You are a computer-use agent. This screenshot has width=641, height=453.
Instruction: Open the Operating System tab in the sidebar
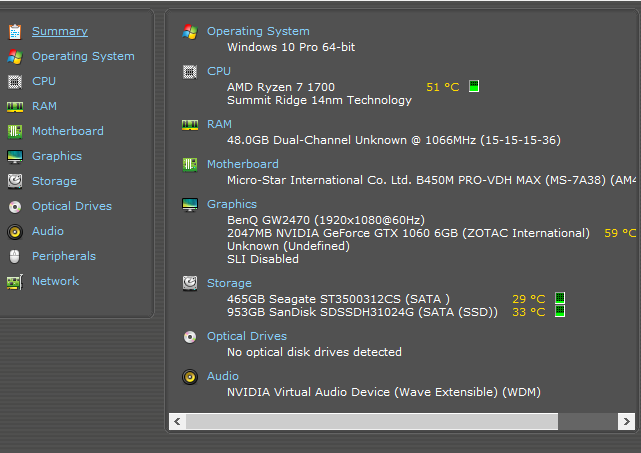(x=82, y=56)
